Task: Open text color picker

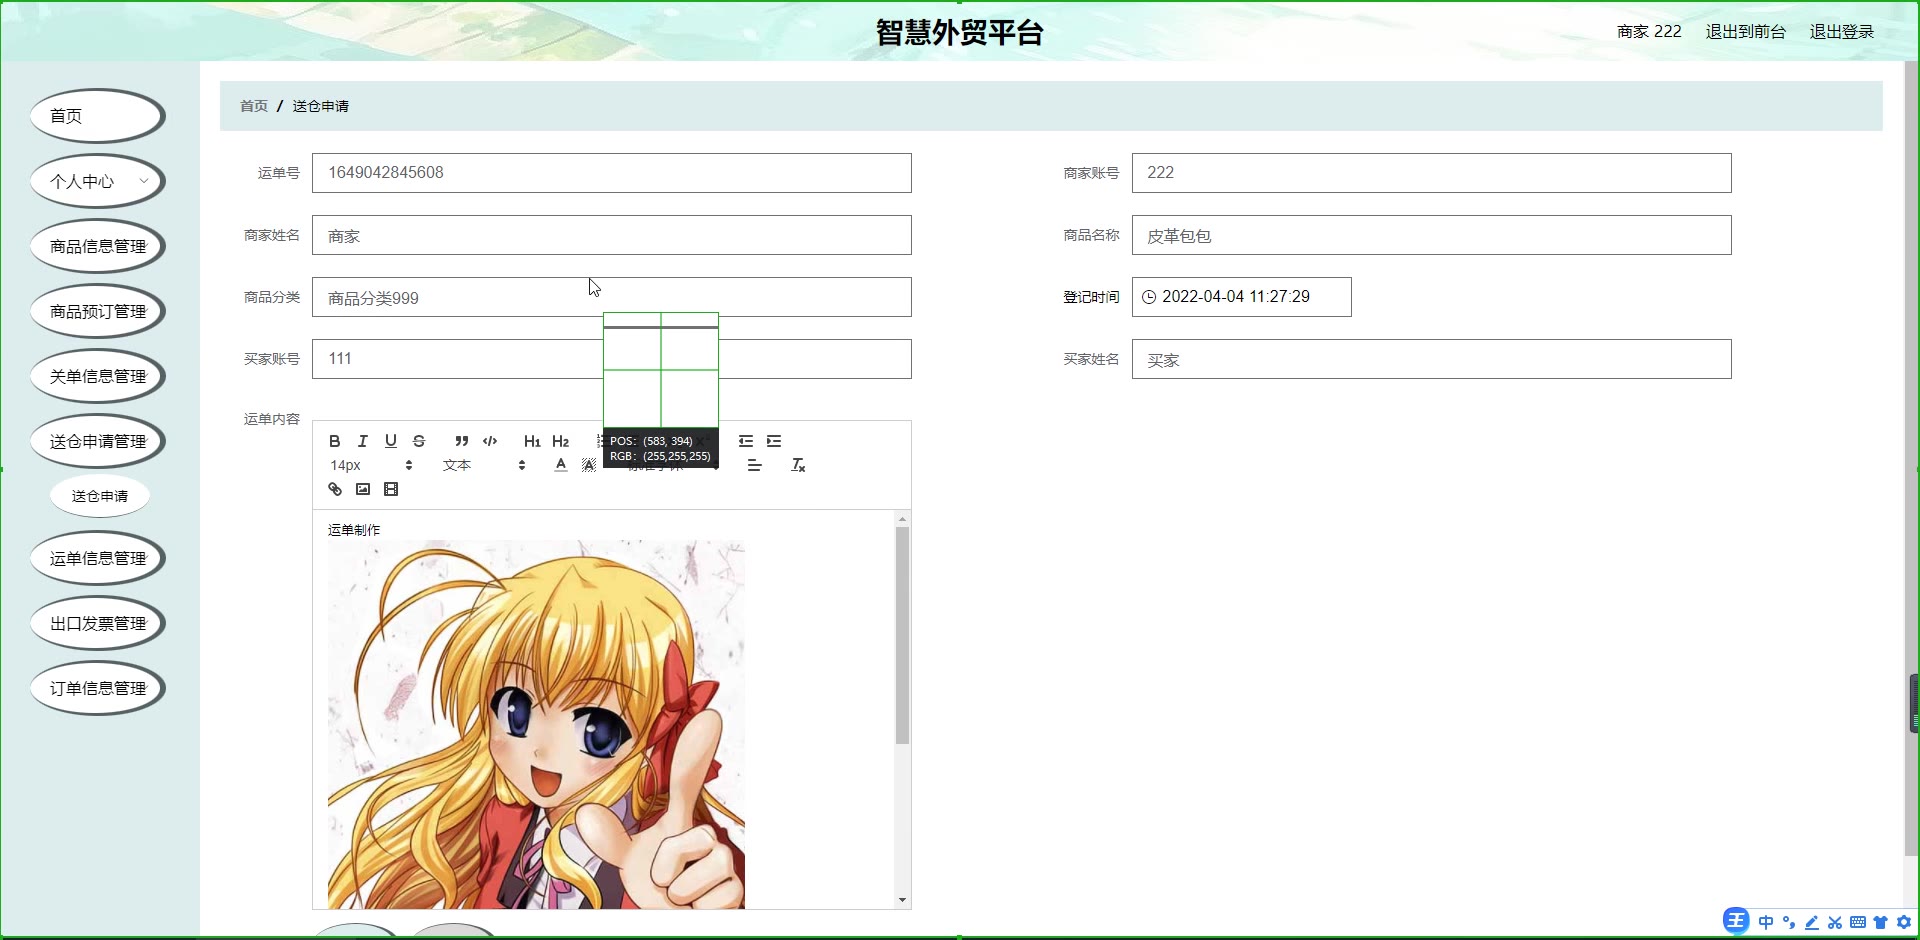Action: pyautogui.click(x=561, y=465)
